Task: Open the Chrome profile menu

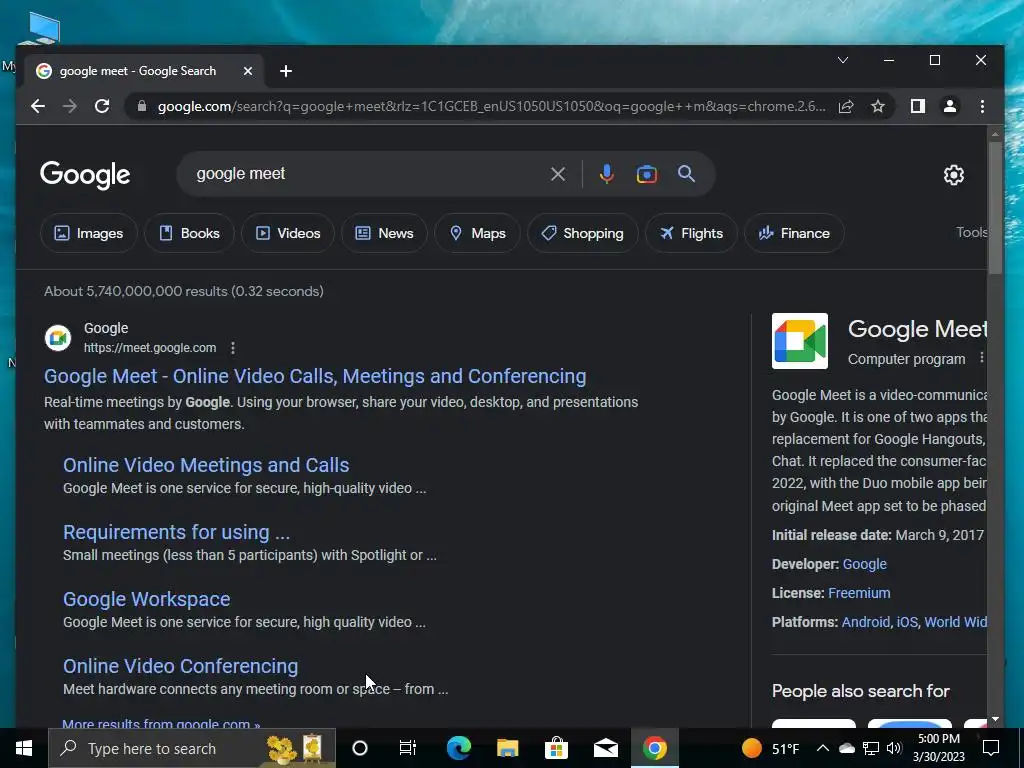Action: click(950, 106)
